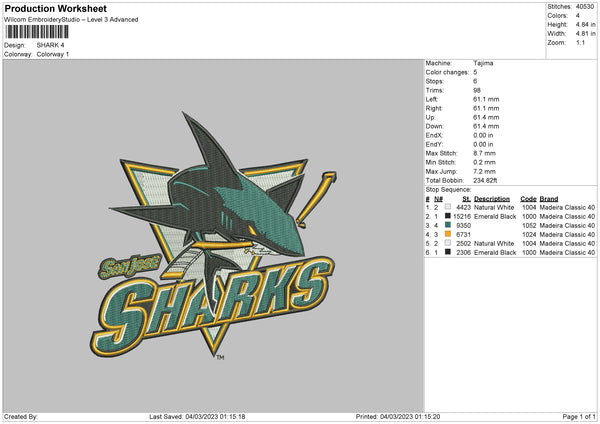This screenshot has width=600, height=424.
Task: Click the Code column header
Action: (529, 198)
